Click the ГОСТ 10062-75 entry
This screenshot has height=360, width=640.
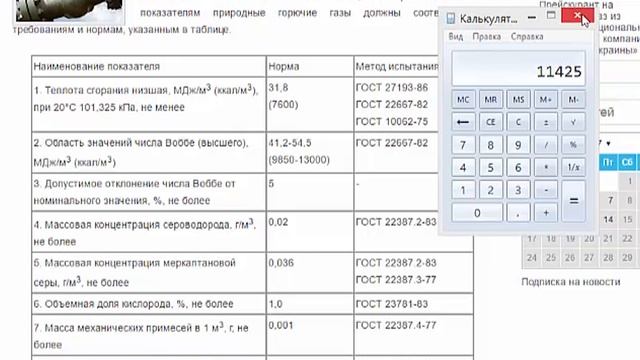click(392, 122)
